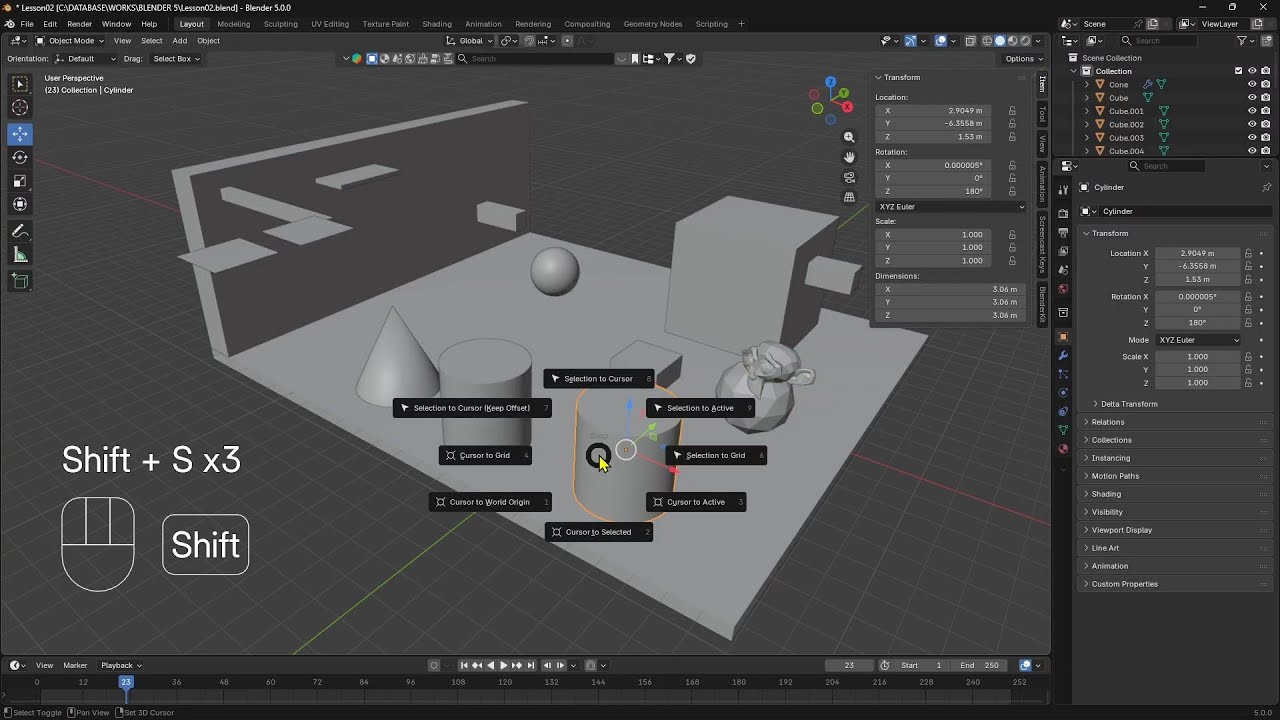The width and height of the screenshot is (1280, 720).
Task: Click the Blender logo menu icon
Action: pyautogui.click(x=10, y=24)
